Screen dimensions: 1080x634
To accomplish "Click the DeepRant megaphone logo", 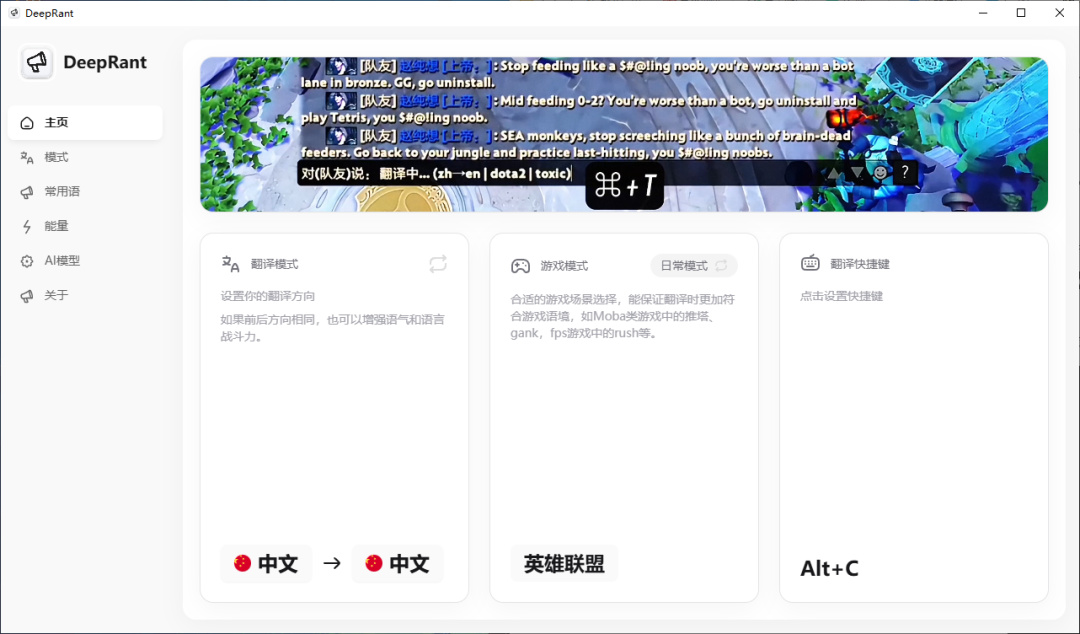I will (37, 62).
